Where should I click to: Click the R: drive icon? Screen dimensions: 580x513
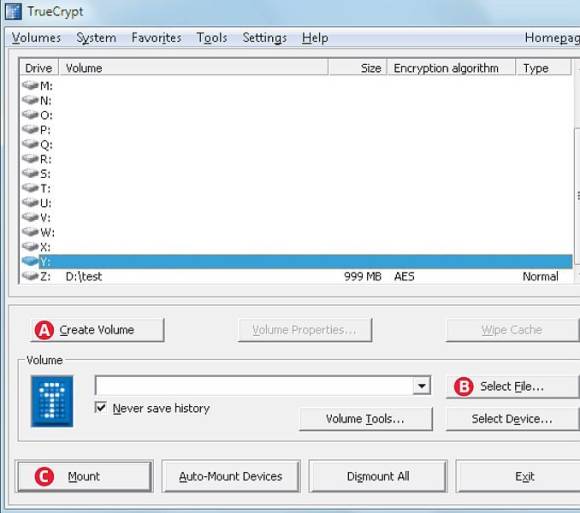pos(30,159)
